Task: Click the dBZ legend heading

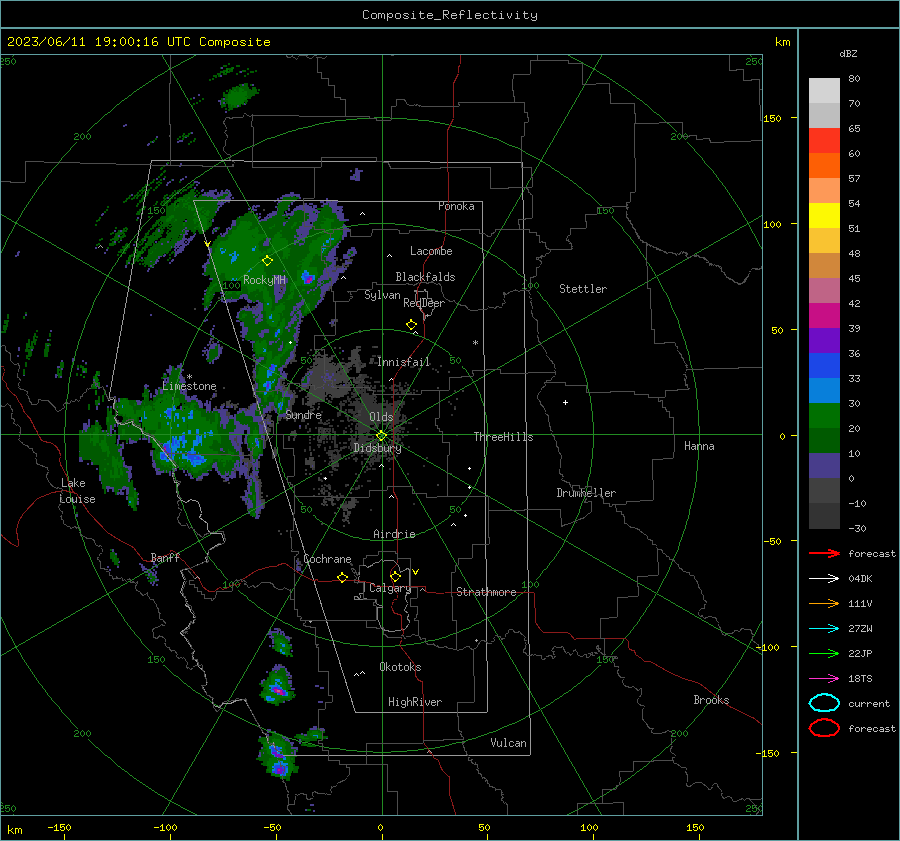Action: [x=848, y=53]
